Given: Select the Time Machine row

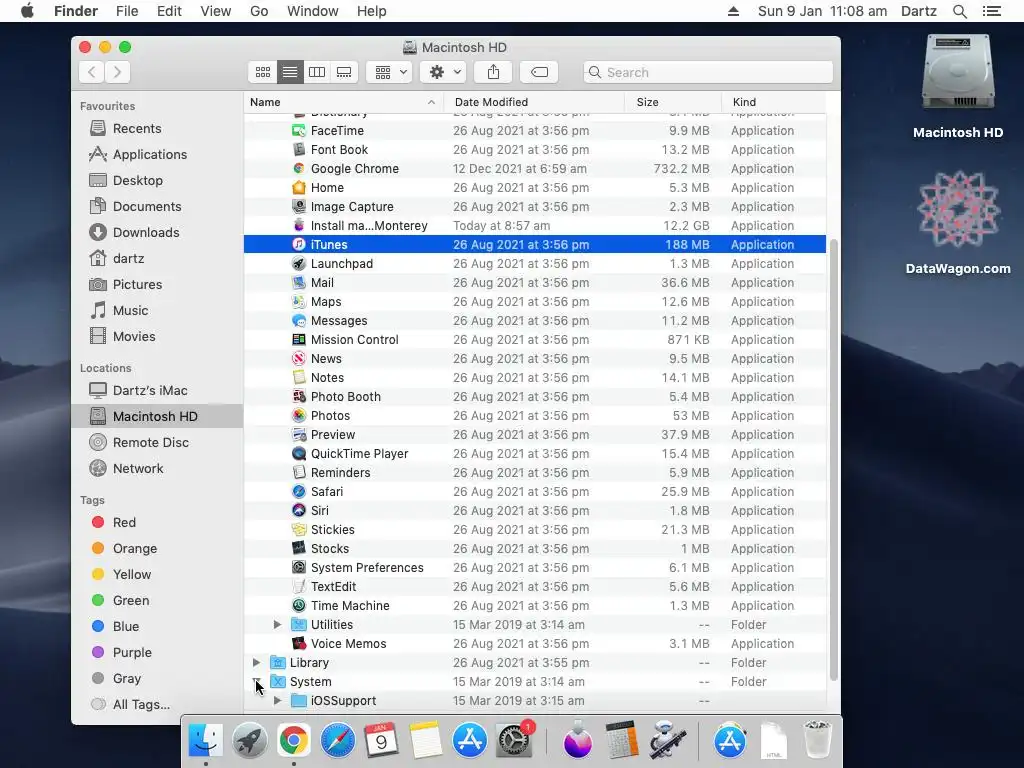Looking at the screenshot, I should pyautogui.click(x=535, y=605).
